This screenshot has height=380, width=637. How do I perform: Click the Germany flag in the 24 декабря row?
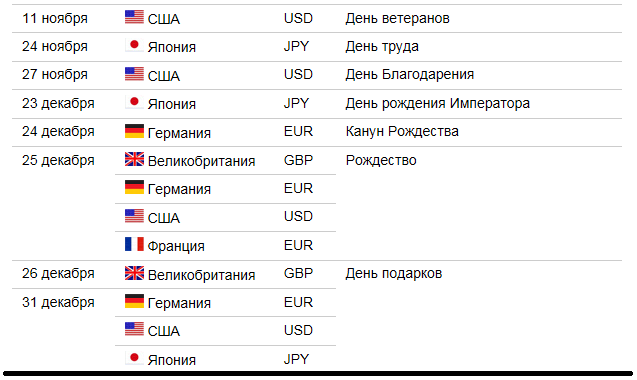(134, 131)
